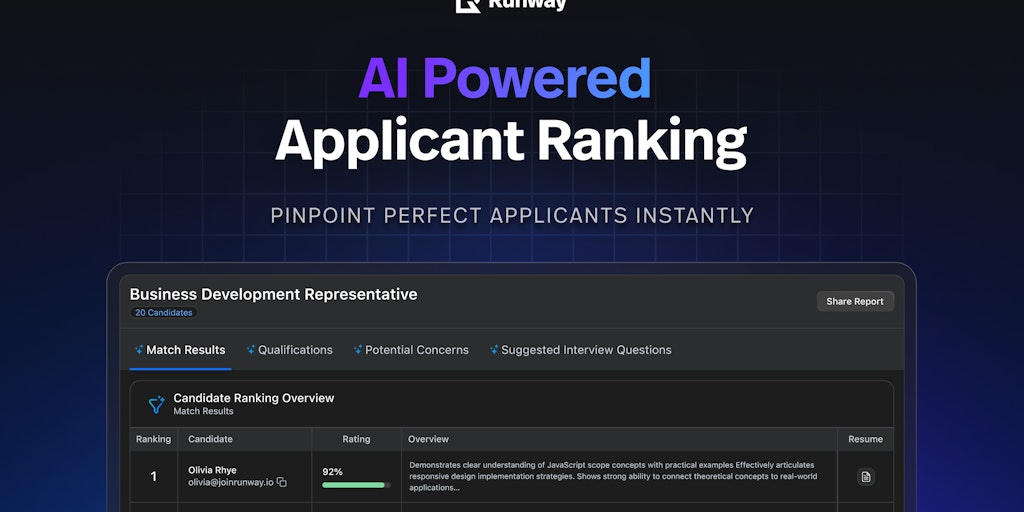Open Olivia Rhye candidate name
Screen dimensions: 1024x512
pyautogui.click(x=212, y=470)
